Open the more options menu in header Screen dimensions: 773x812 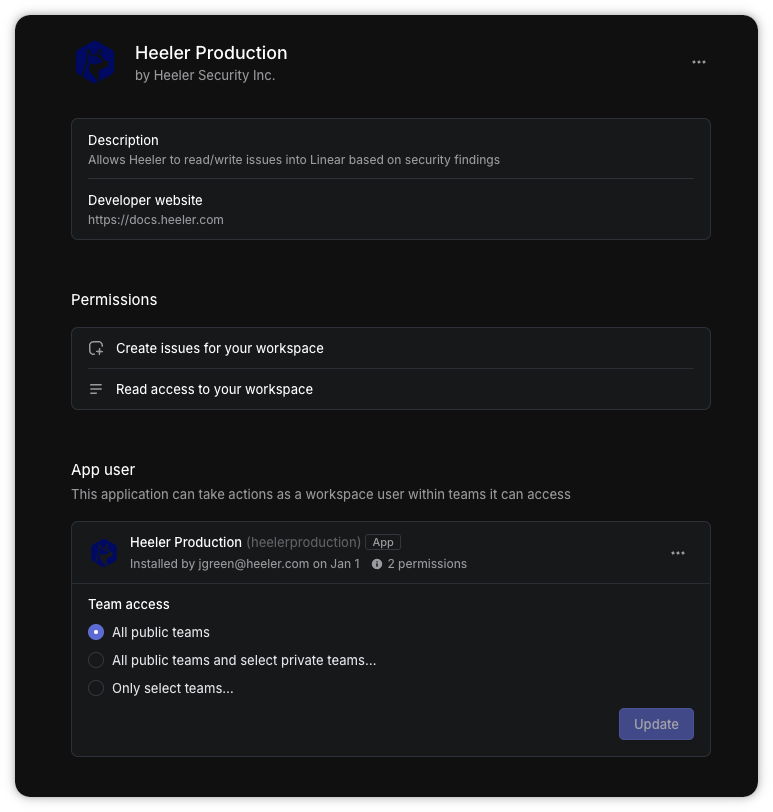pyautogui.click(x=699, y=62)
